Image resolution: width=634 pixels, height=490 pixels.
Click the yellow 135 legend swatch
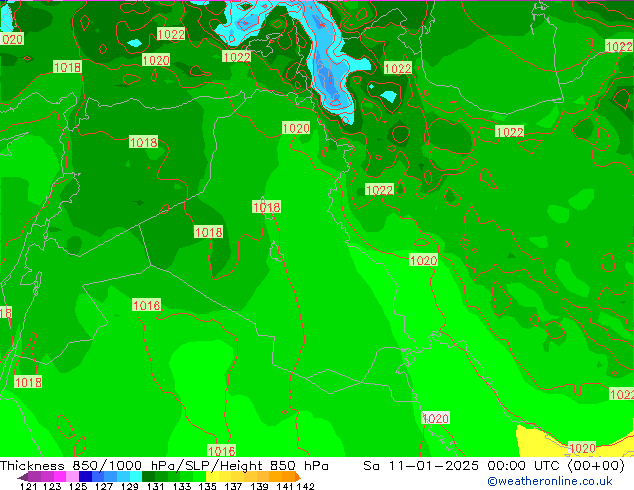point(212,477)
